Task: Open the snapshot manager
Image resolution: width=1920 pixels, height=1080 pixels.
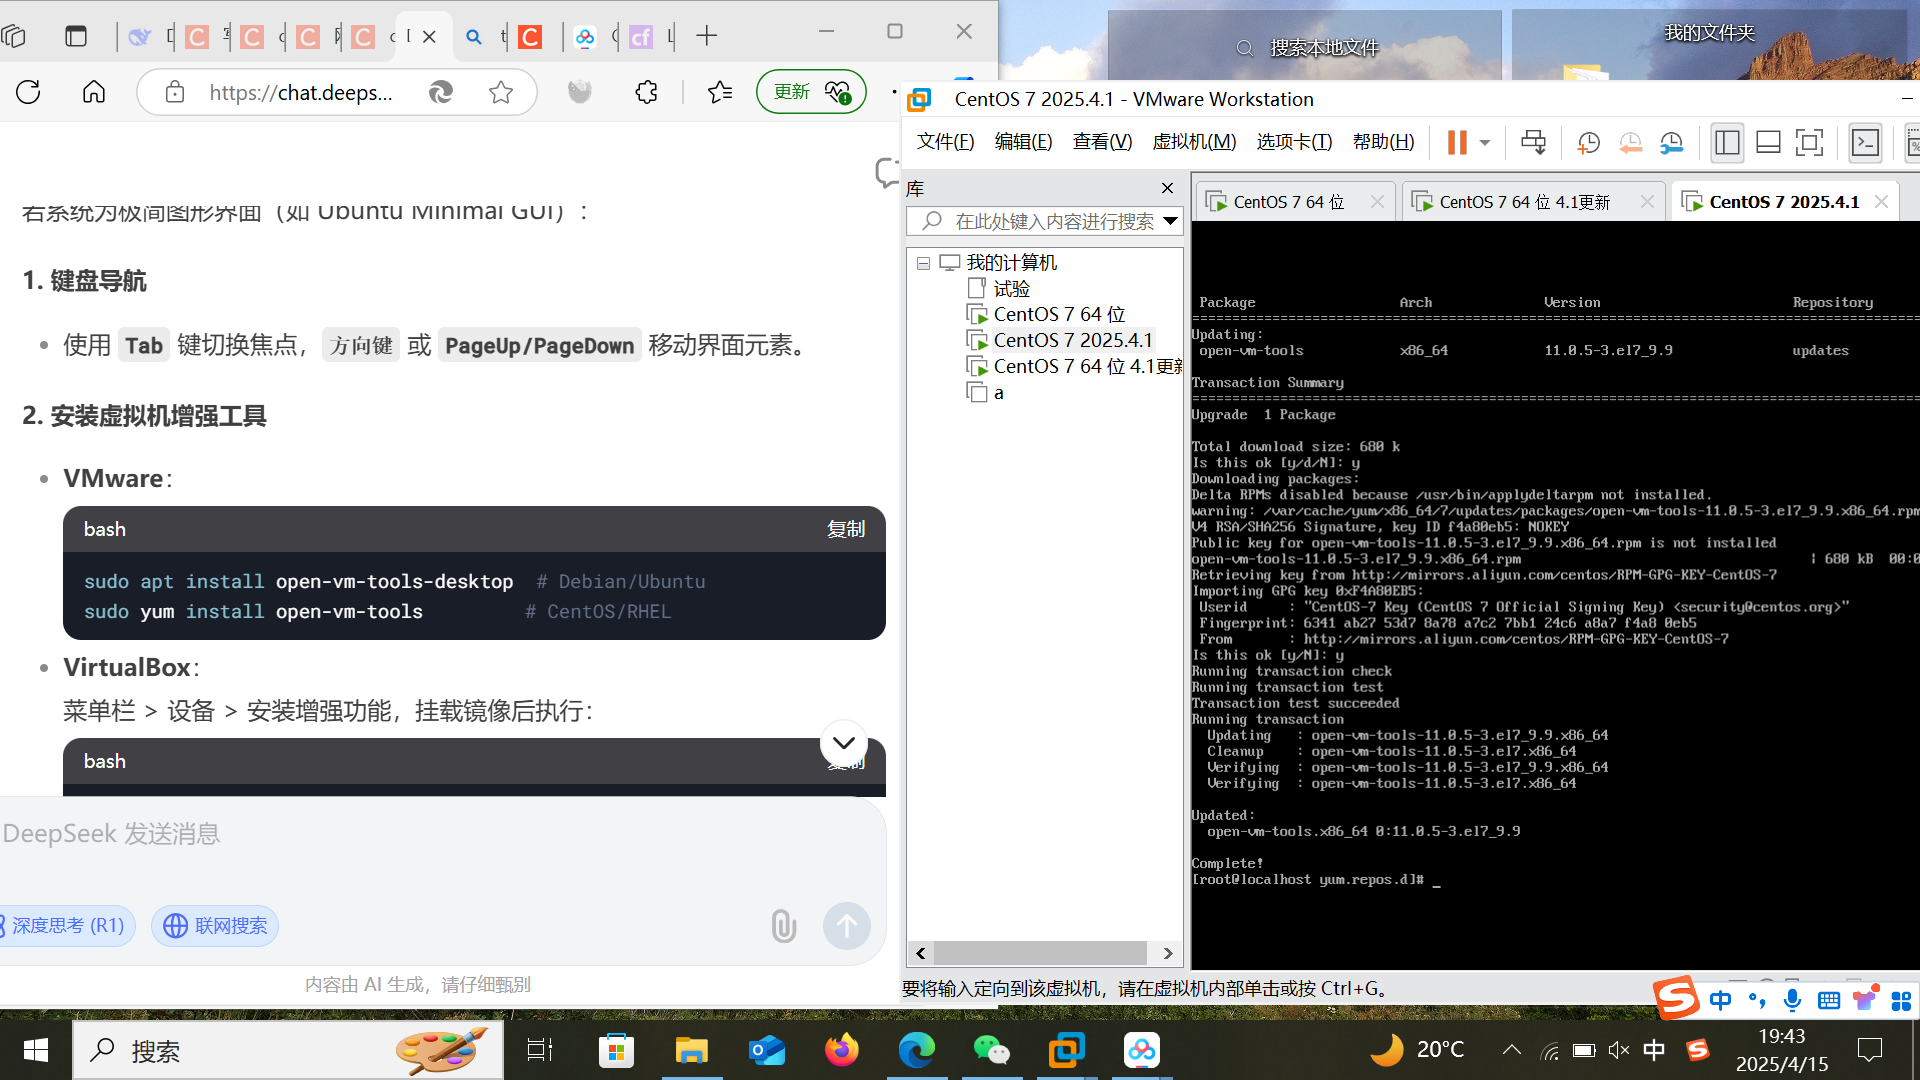Action: pos(1671,142)
